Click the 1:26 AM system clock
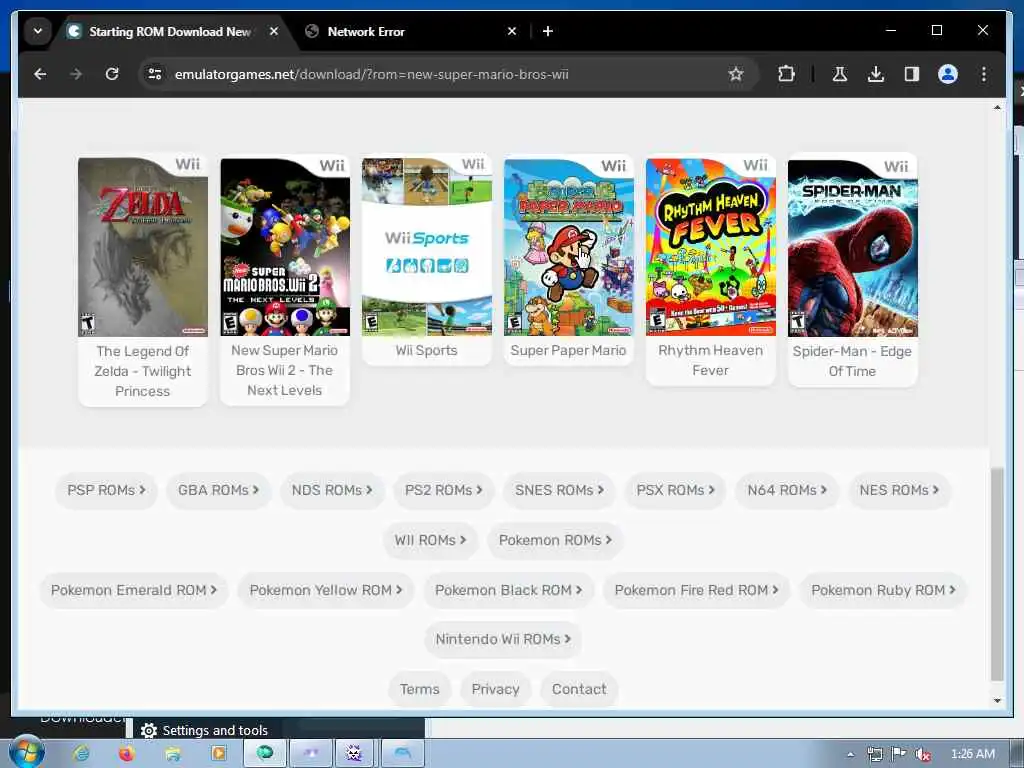1024x768 pixels. point(972,754)
